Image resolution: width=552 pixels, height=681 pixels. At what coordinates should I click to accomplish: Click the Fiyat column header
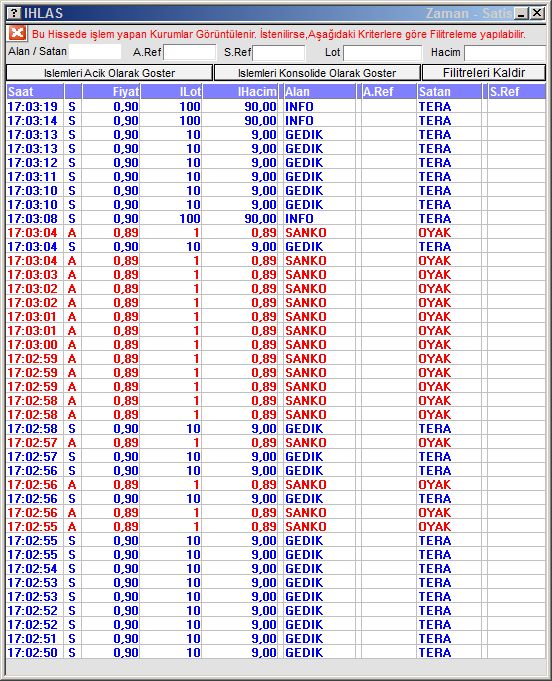point(111,92)
